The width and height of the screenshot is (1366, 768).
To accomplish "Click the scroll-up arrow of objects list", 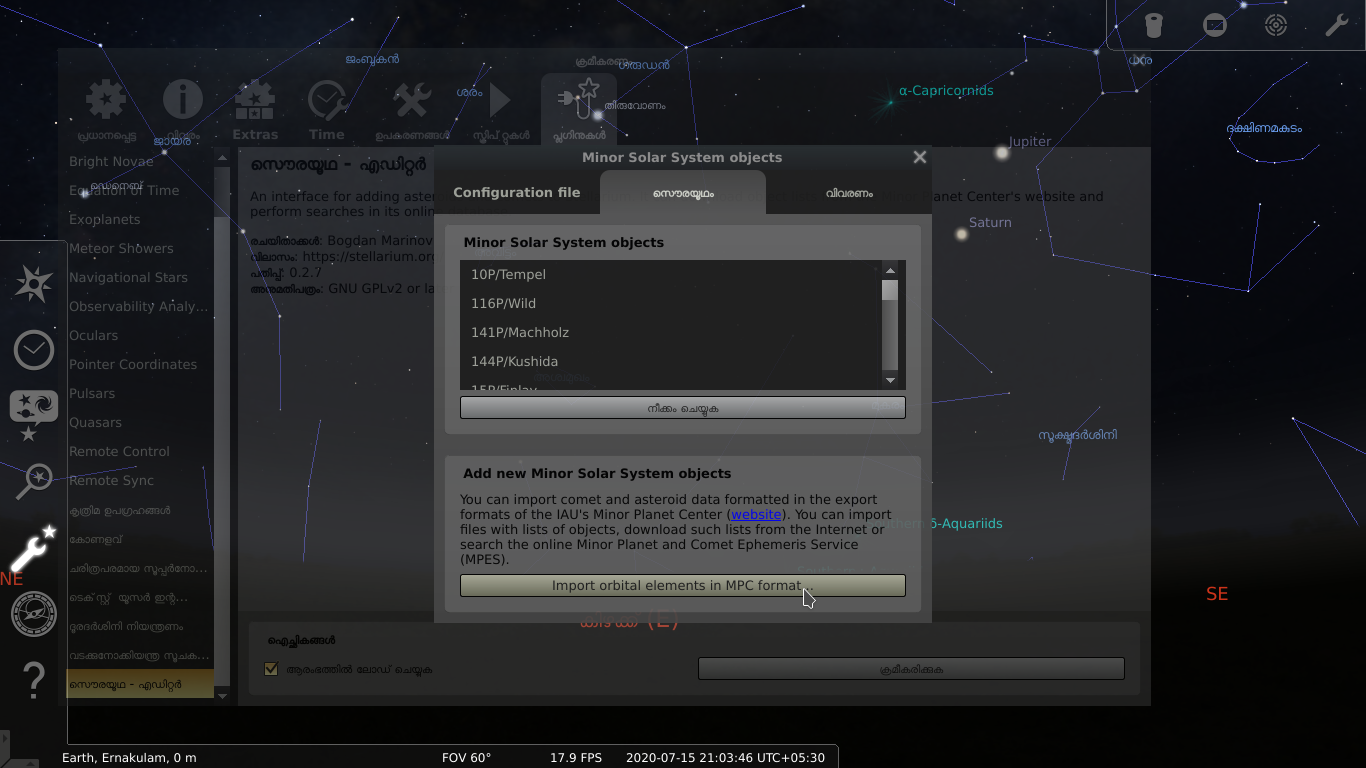I will pos(890,270).
